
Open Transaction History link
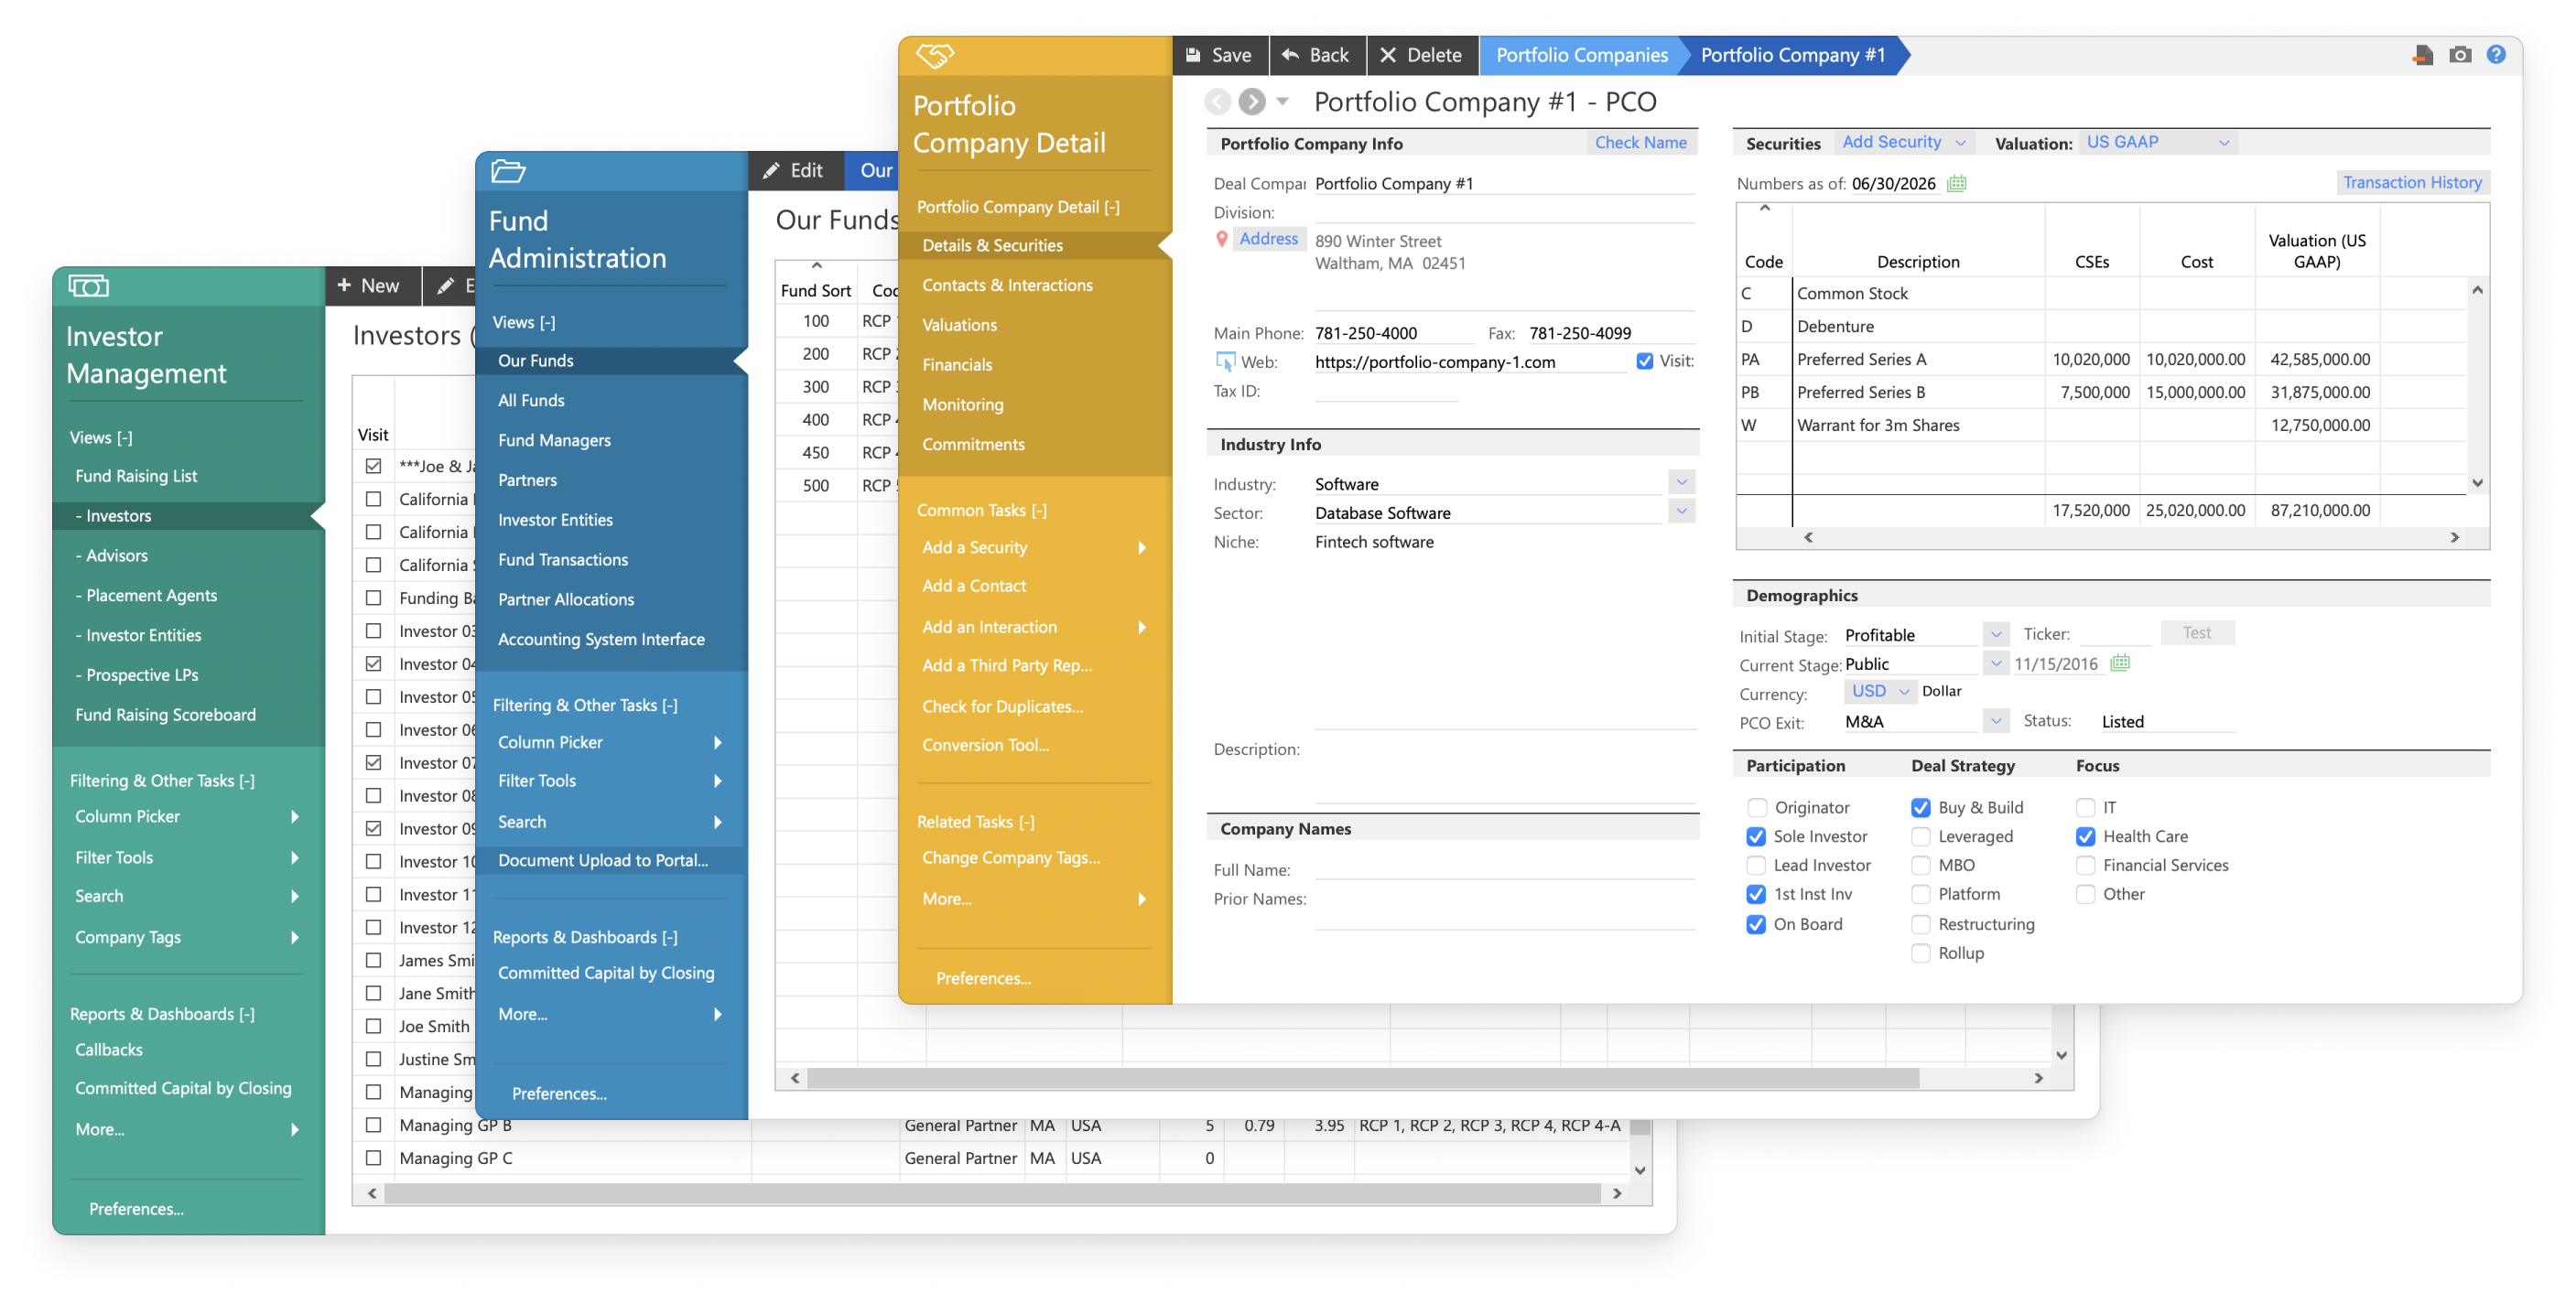pyautogui.click(x=2411, y=183)
